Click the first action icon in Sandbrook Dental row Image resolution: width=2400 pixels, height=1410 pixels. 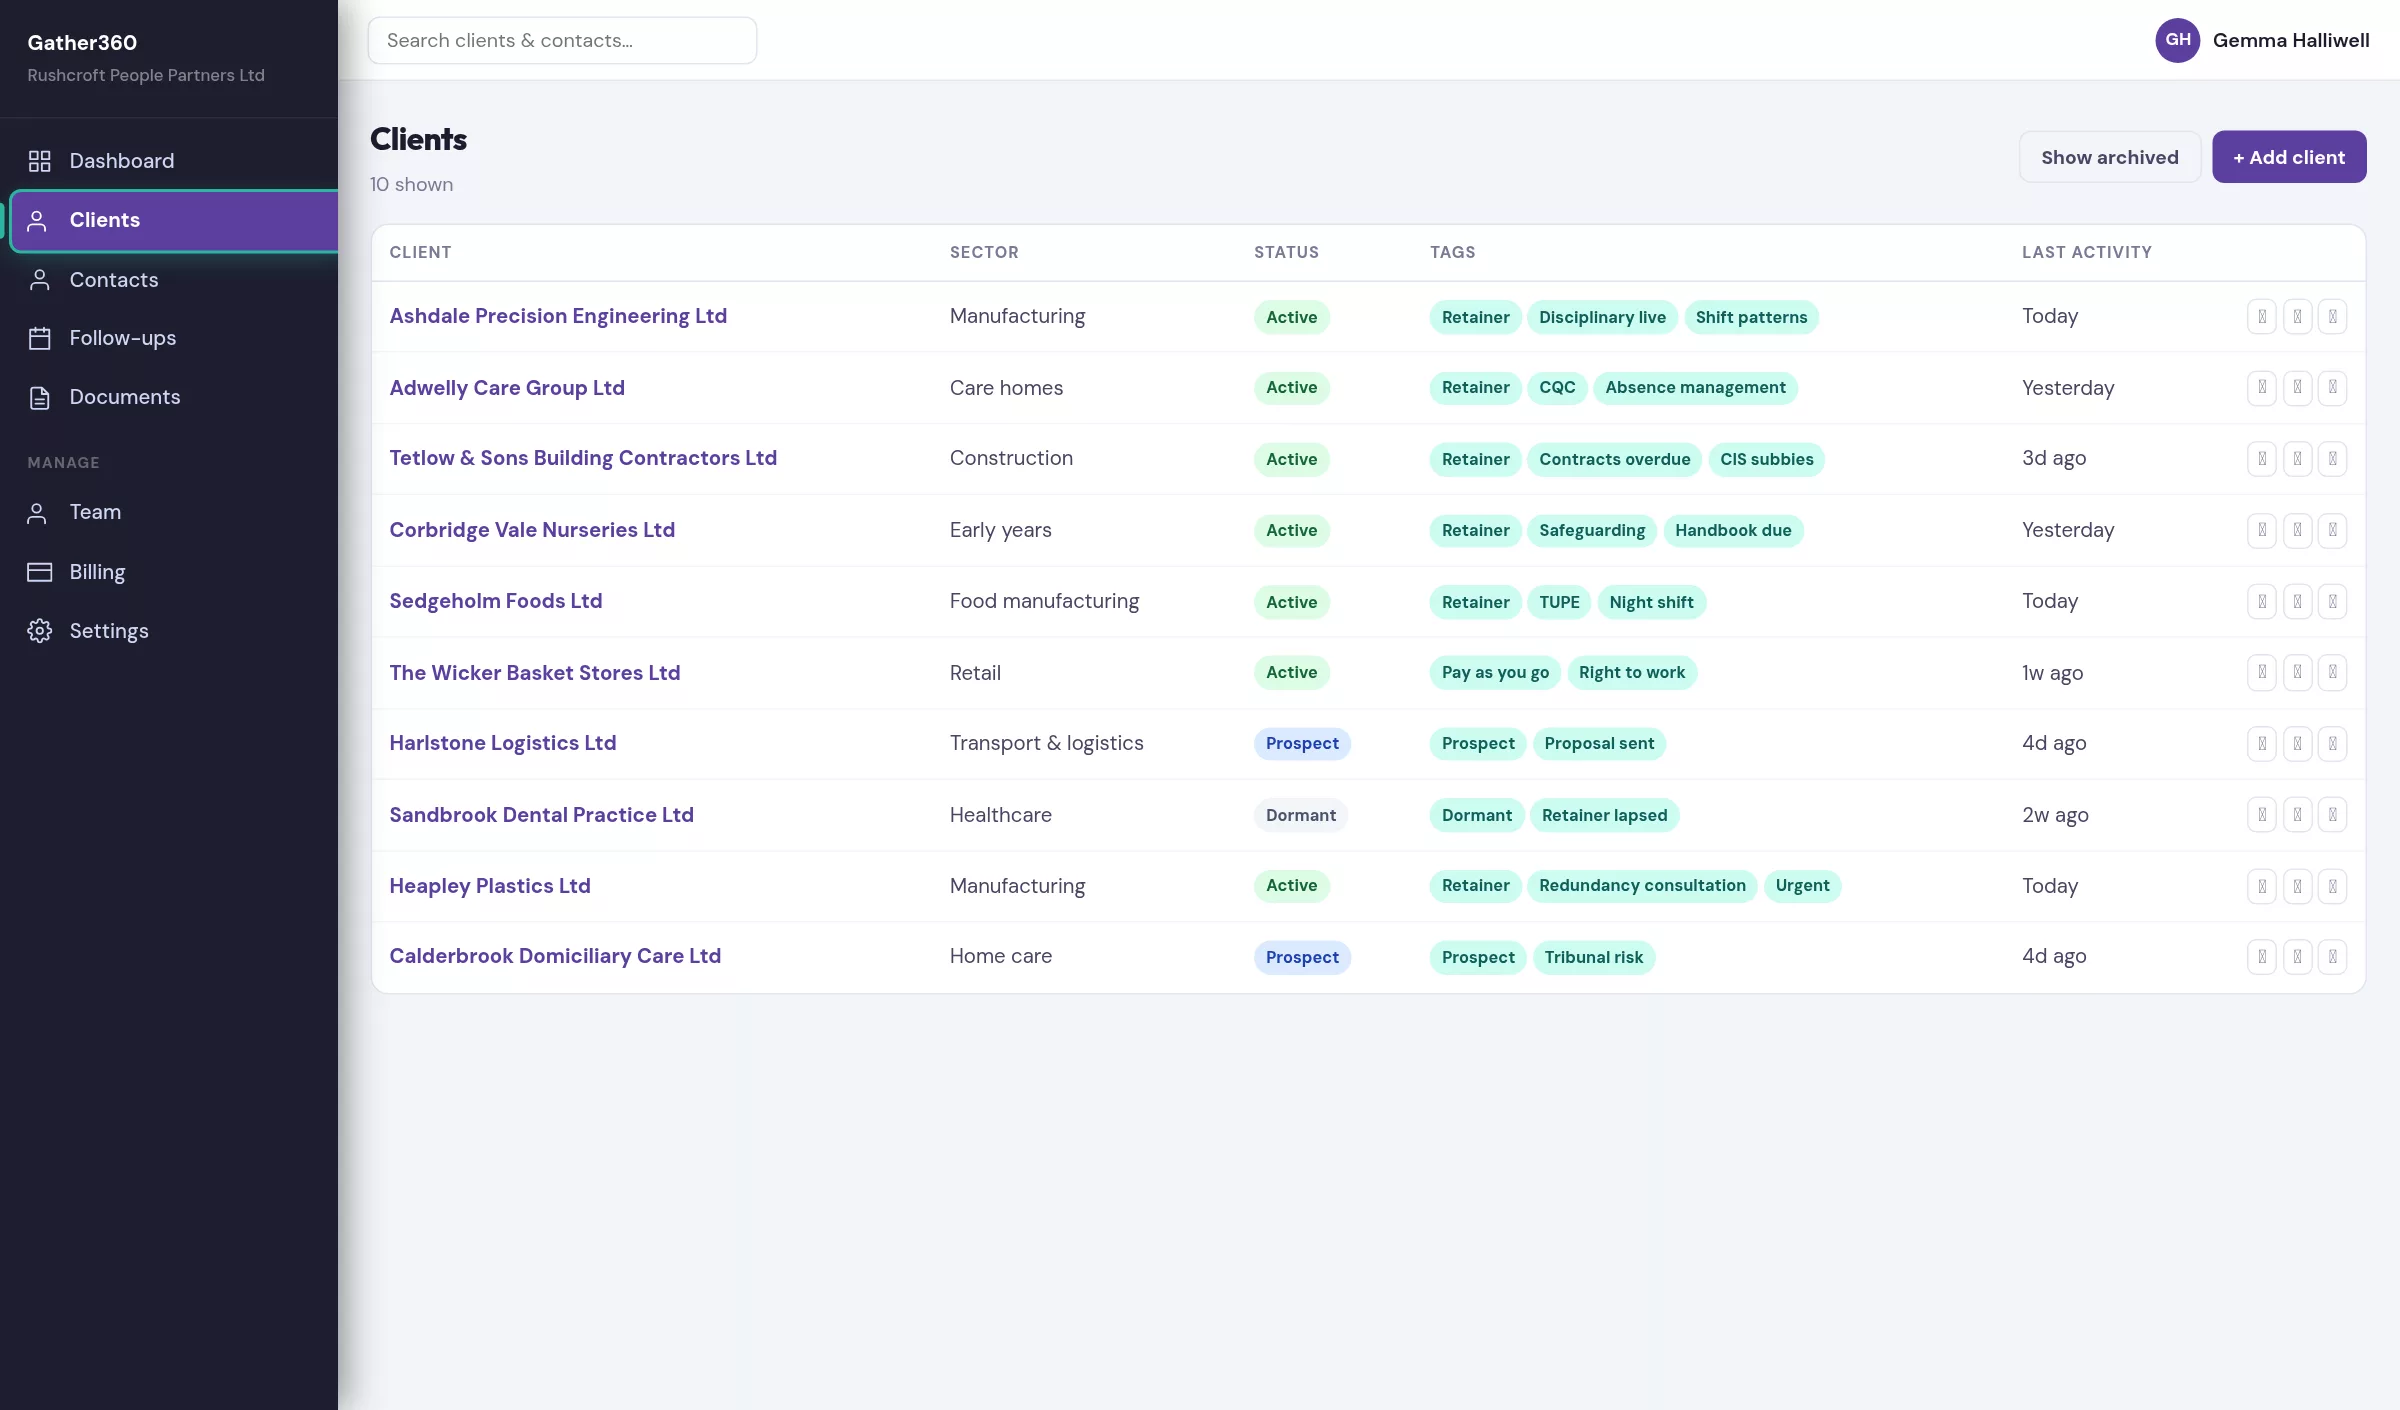2262,815
